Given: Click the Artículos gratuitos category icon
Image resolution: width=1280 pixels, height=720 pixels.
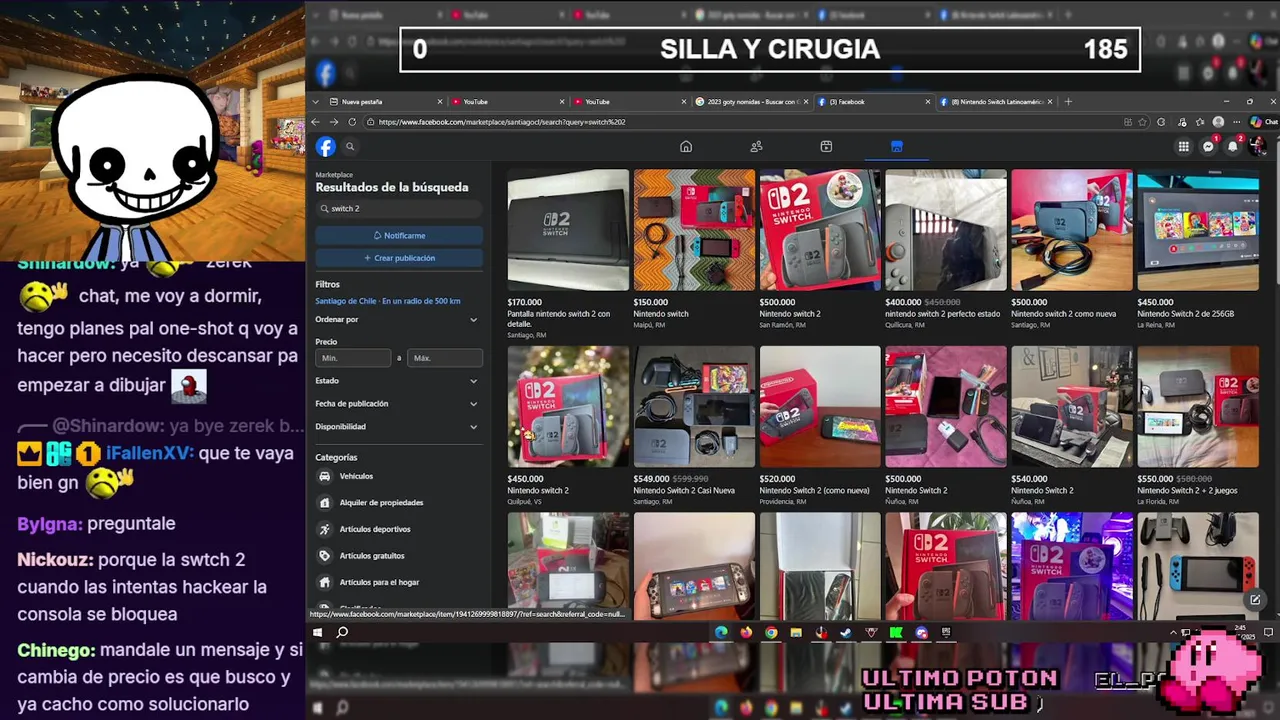Looking at the screenshot, I should tap(325, 556).
